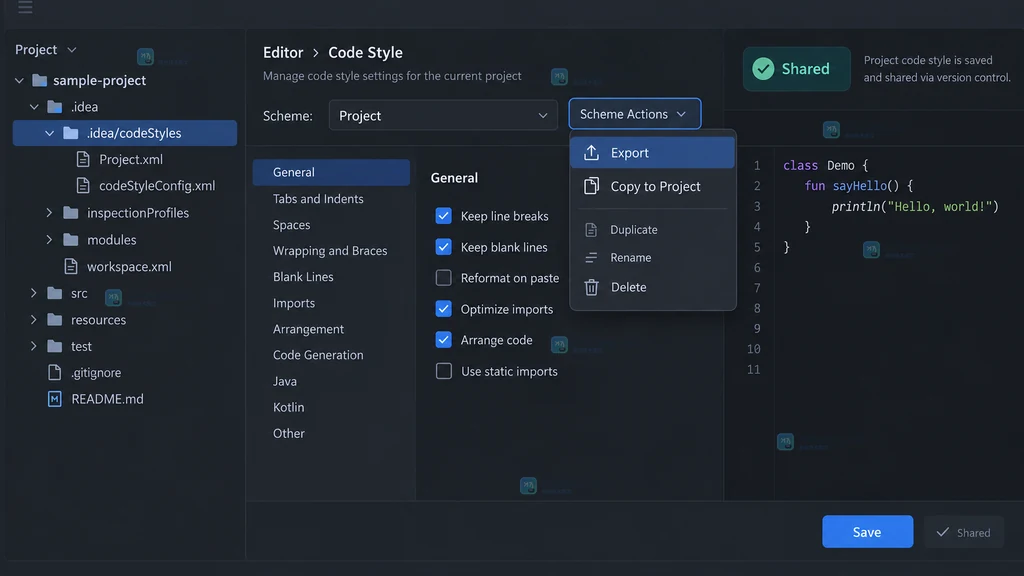1024x576 pixels.
Task: Click println line in code preview
Action: coord(914,207)
